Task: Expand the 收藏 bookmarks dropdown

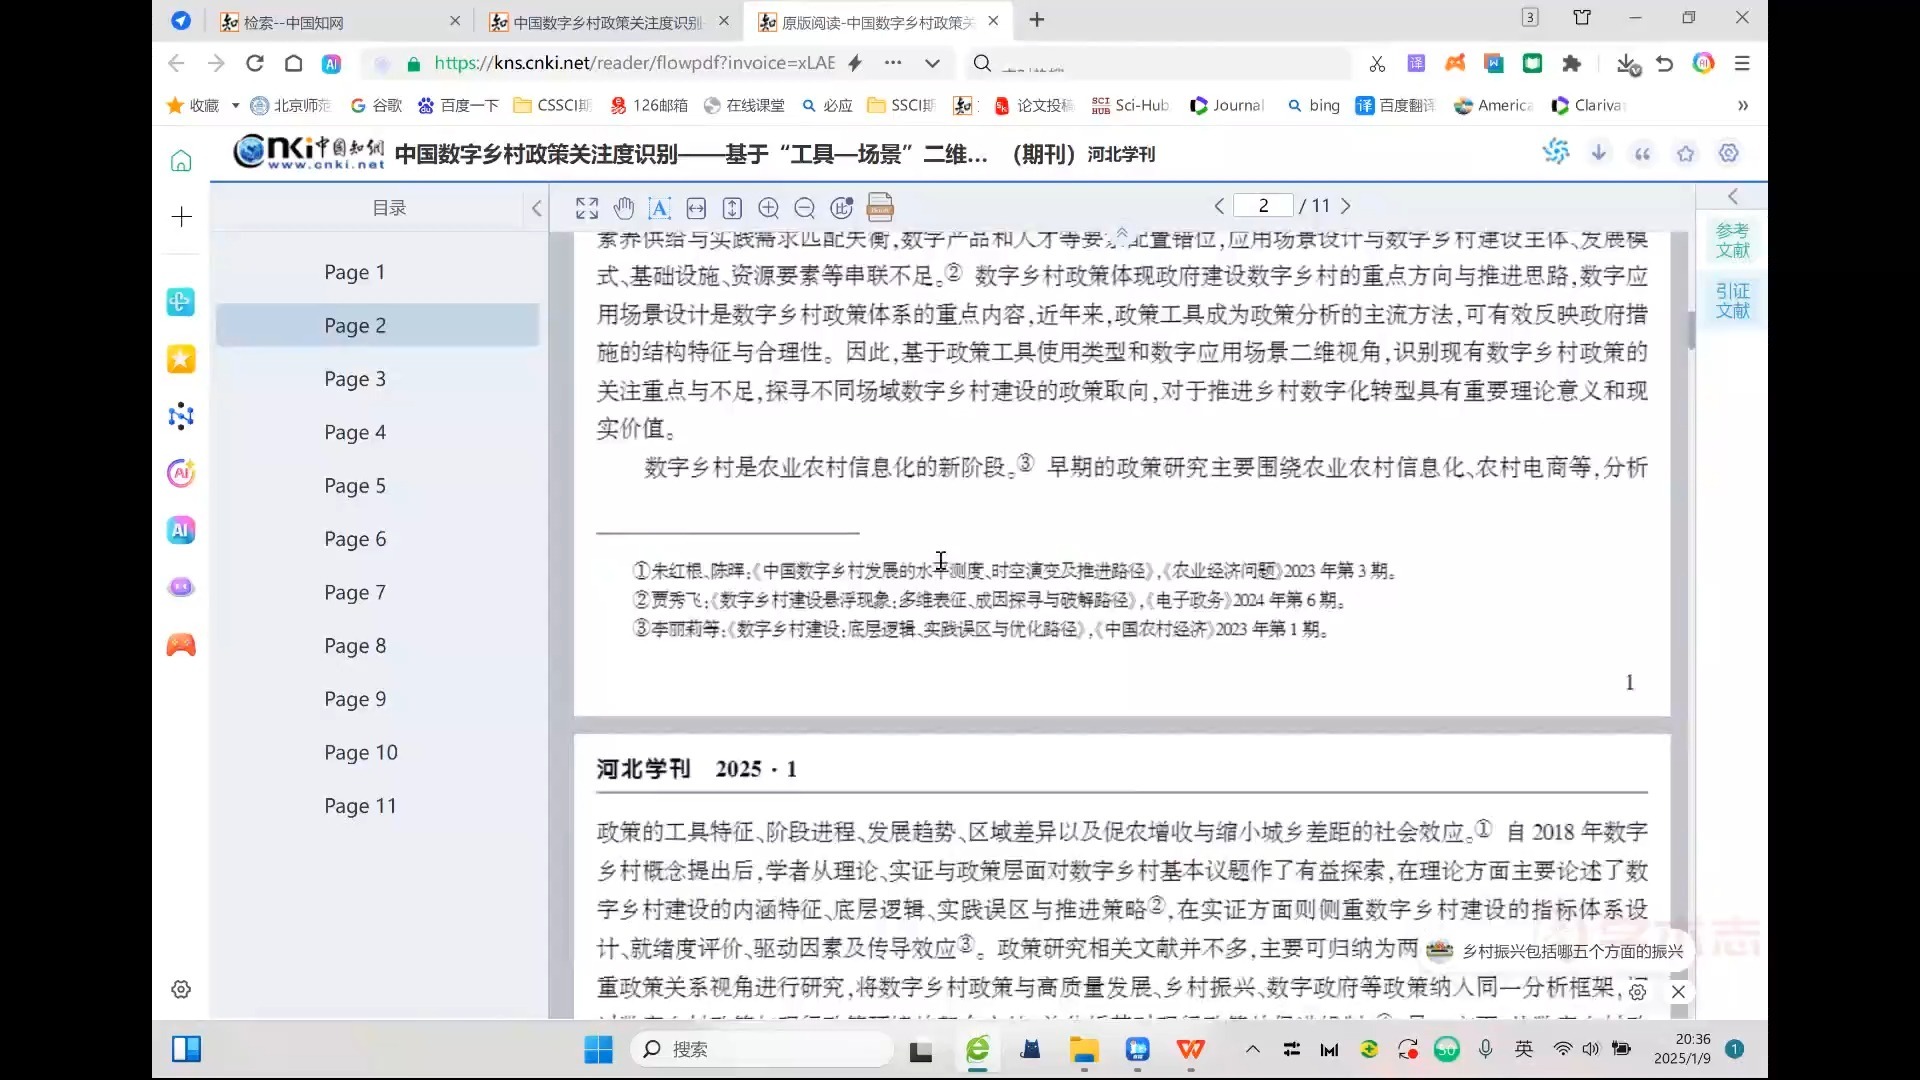Action: [234, 105]
